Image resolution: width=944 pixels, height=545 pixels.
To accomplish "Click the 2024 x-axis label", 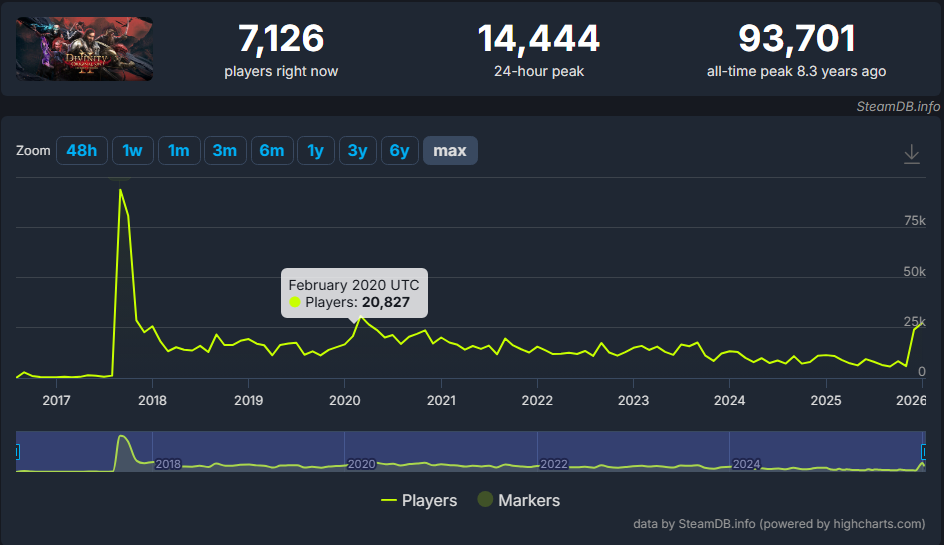I will coord(730,400).
